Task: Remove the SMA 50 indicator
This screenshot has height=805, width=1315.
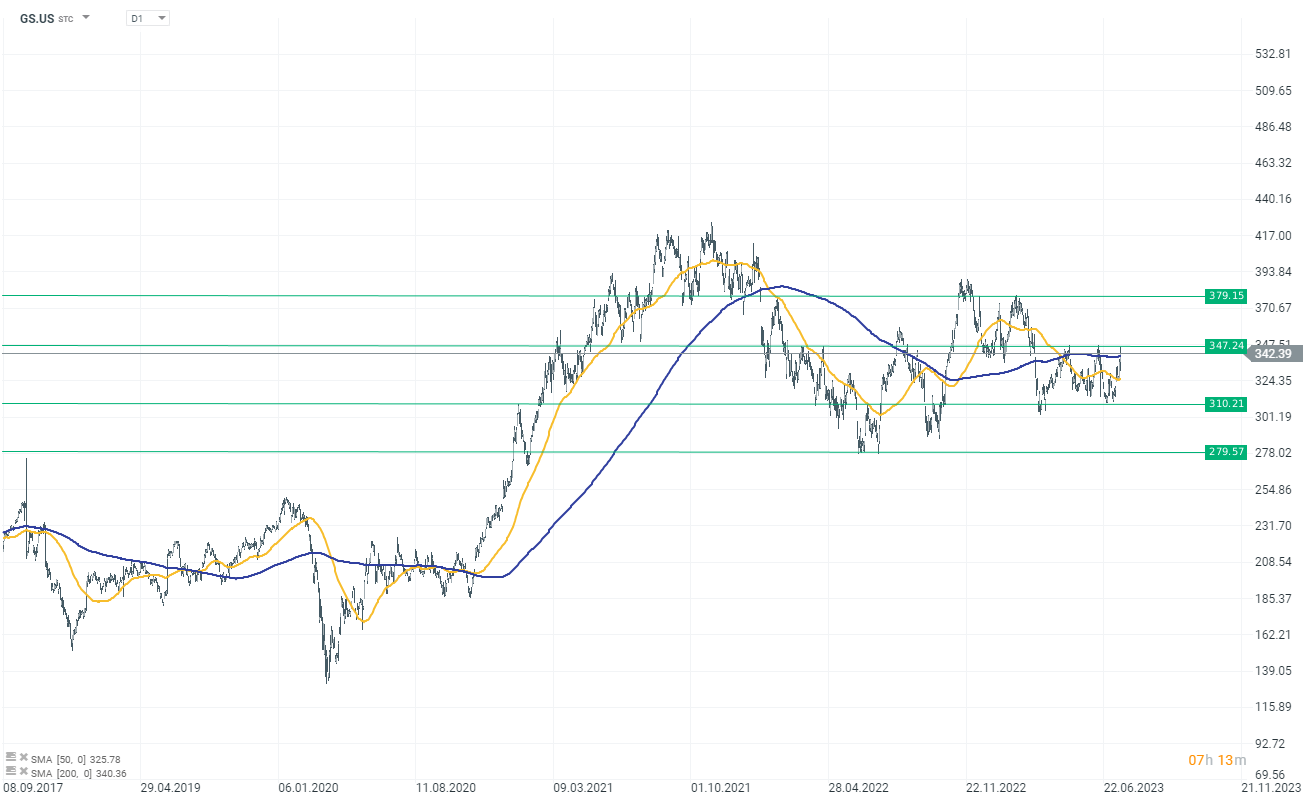Action: (x=24, y=758)
